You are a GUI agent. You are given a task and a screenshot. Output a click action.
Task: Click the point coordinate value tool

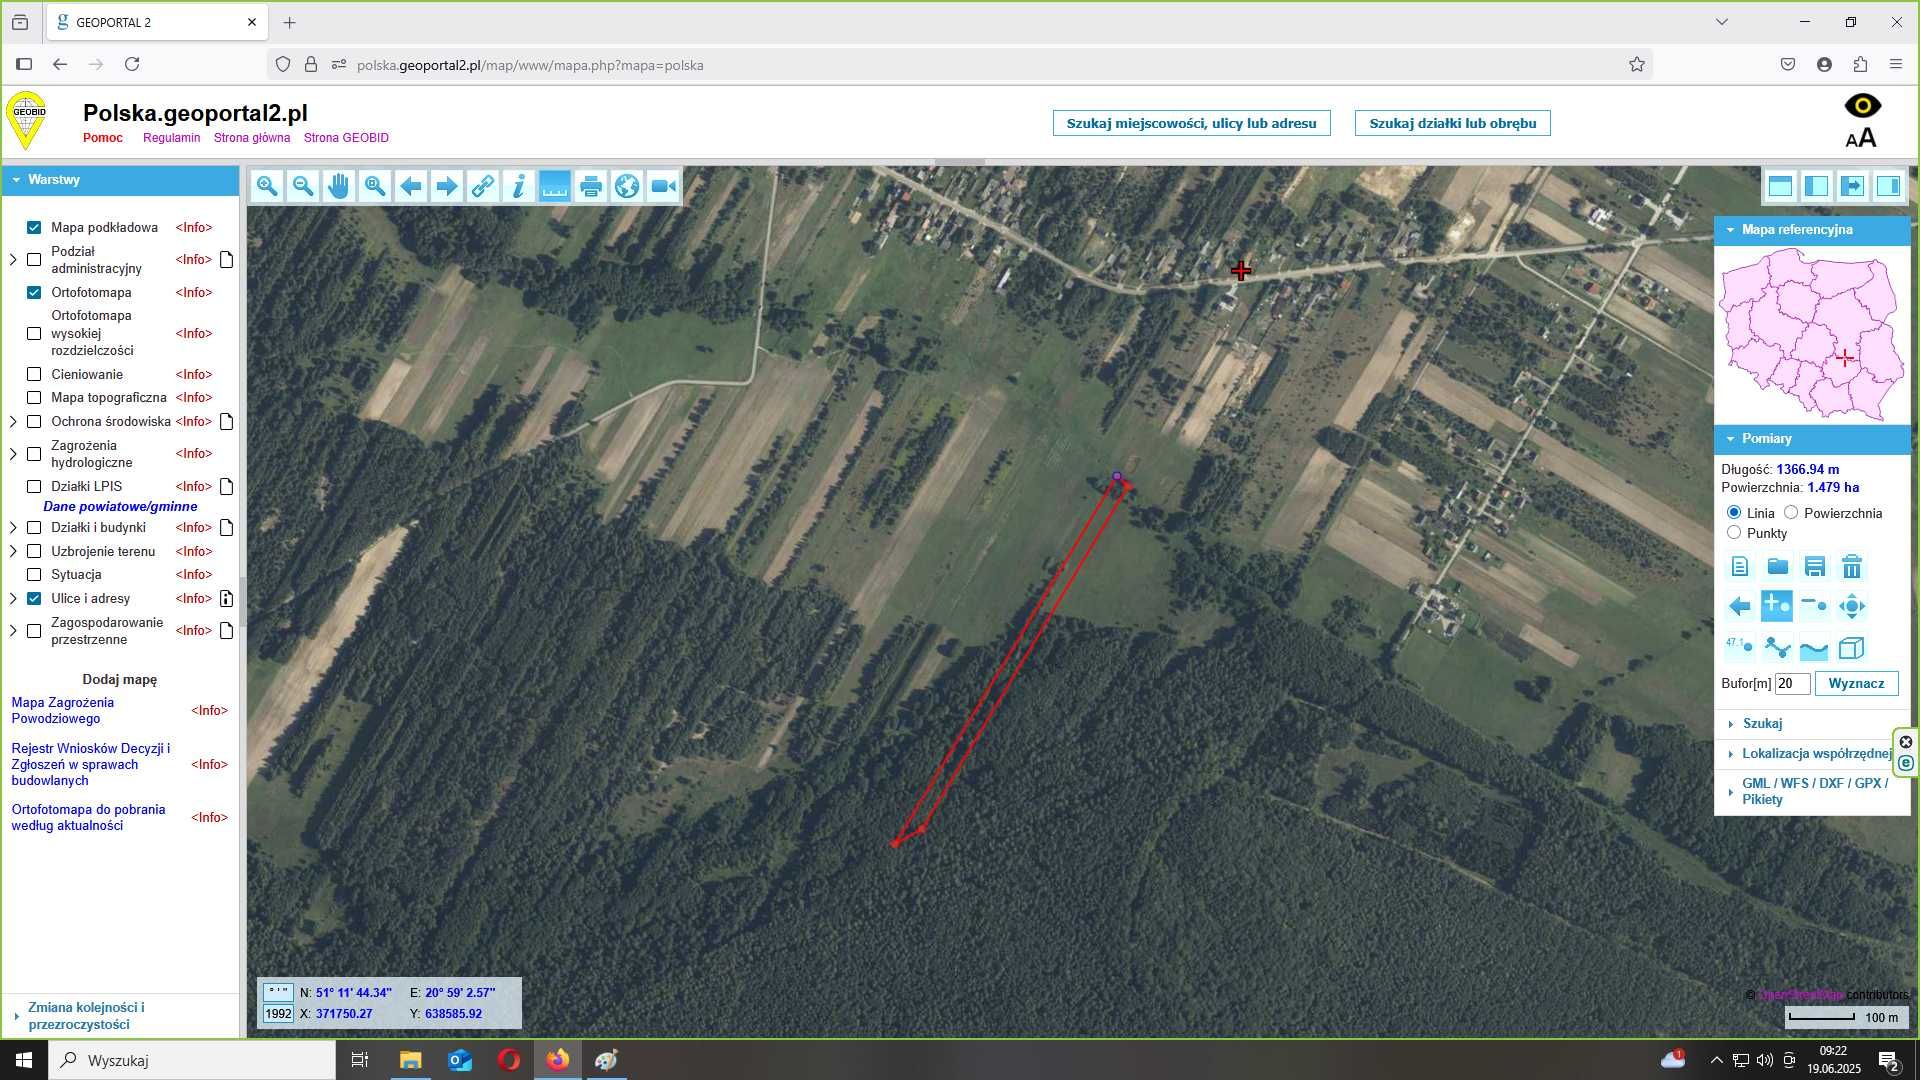[1740, 647]
